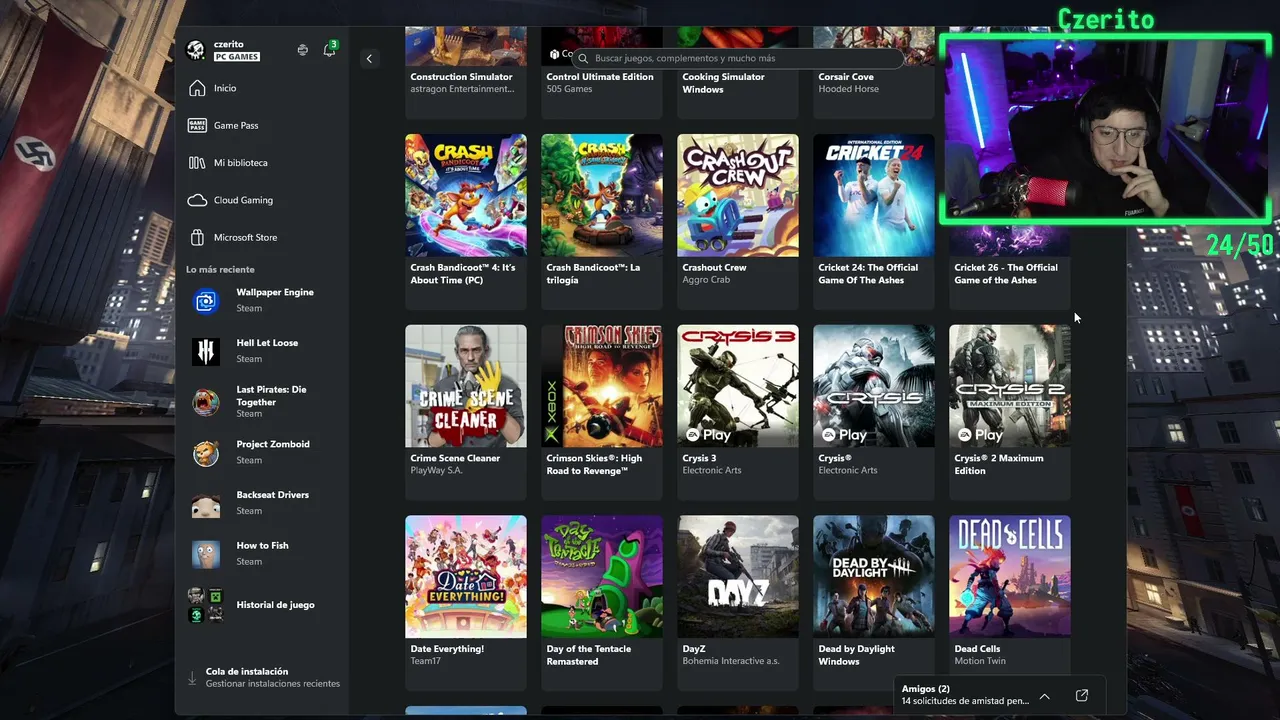The width and height of the screenshot is (1280, 720).
Task: Select Day of the Tentacle Remastered
Action: click(x=602, y=577)
